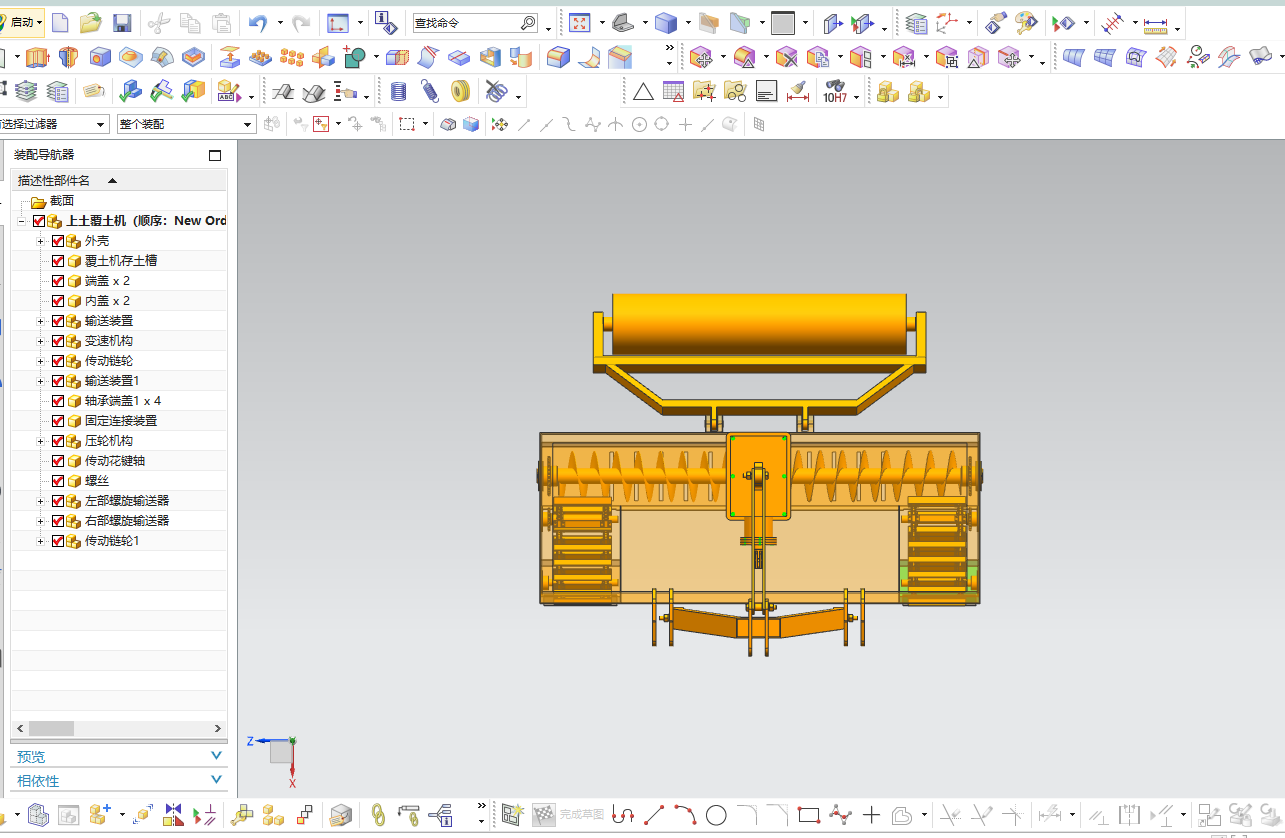The width and height of the screenshot is (1285, 838).
Task: Open the selection filter dropdown
Action: tap(54, 124)
